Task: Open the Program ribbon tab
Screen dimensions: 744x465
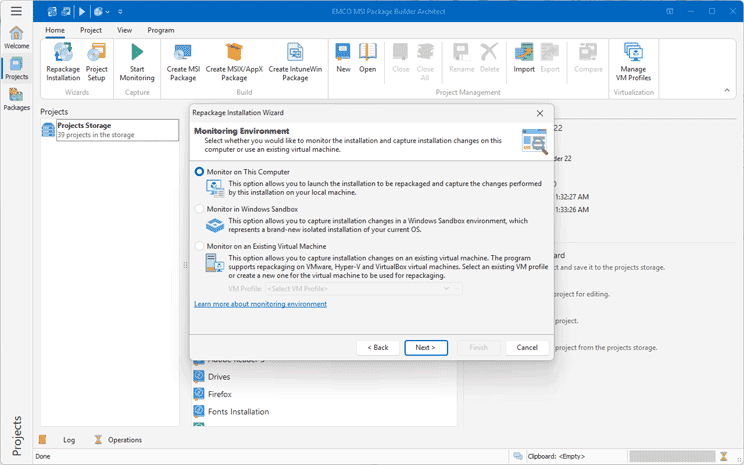Action: point(160,30)
